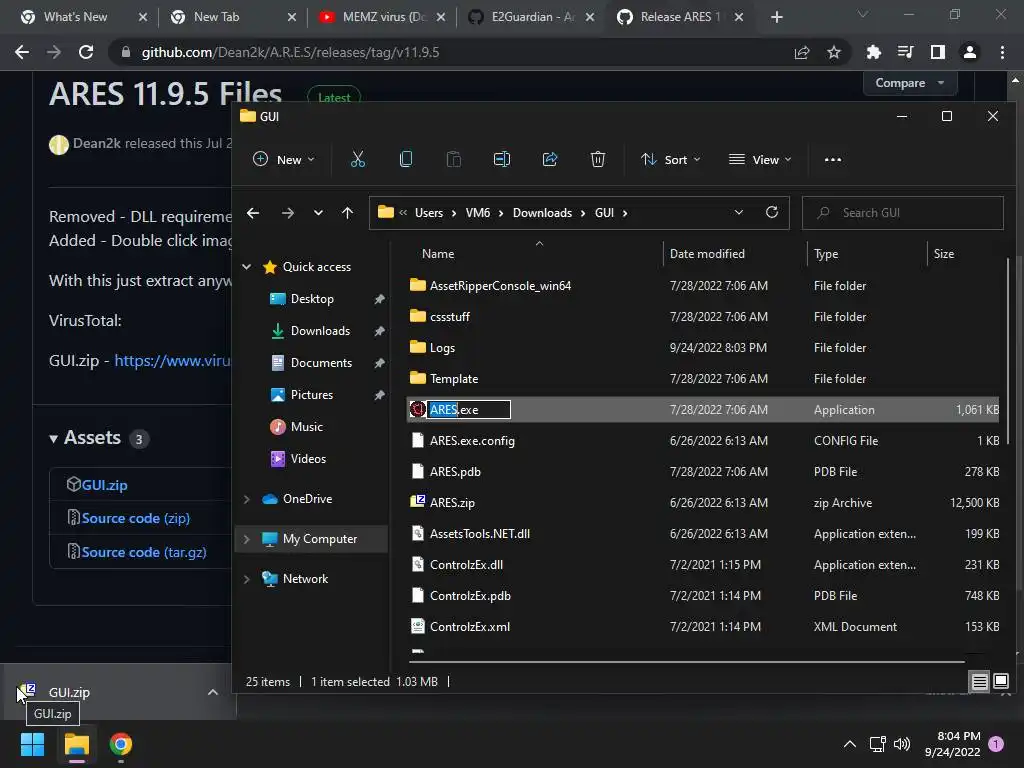Click the Cut scissors icon in Explorer toolbar
This screenshot has height=768, width=1024.
(358, 159)
